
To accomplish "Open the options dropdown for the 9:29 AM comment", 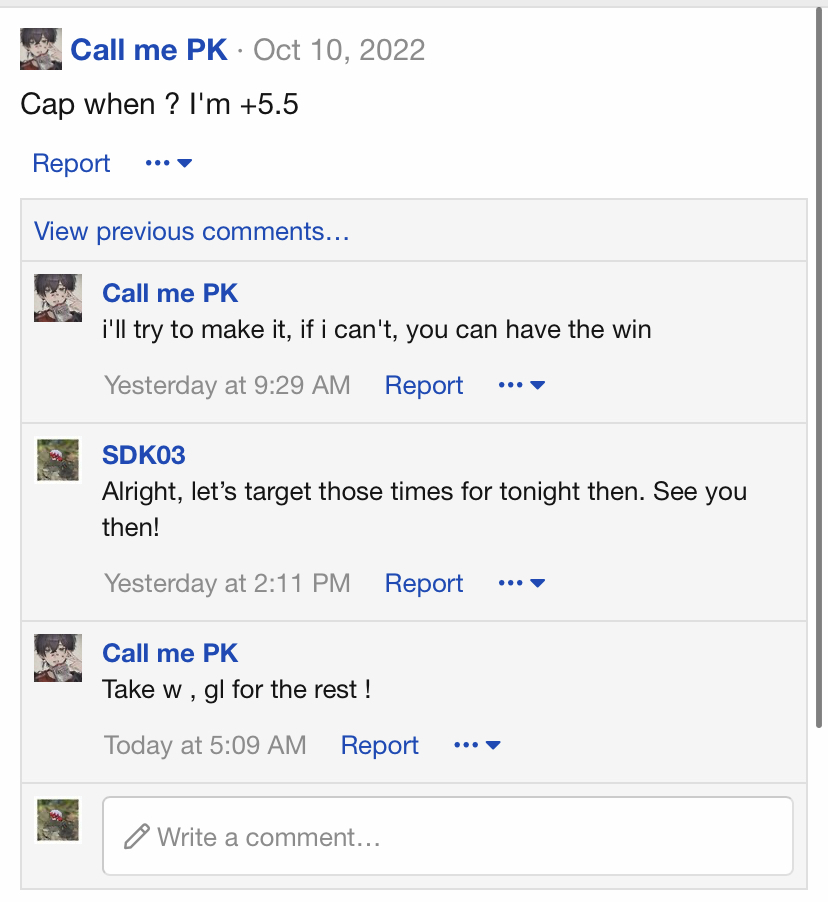I will click(x=521, y=385).
